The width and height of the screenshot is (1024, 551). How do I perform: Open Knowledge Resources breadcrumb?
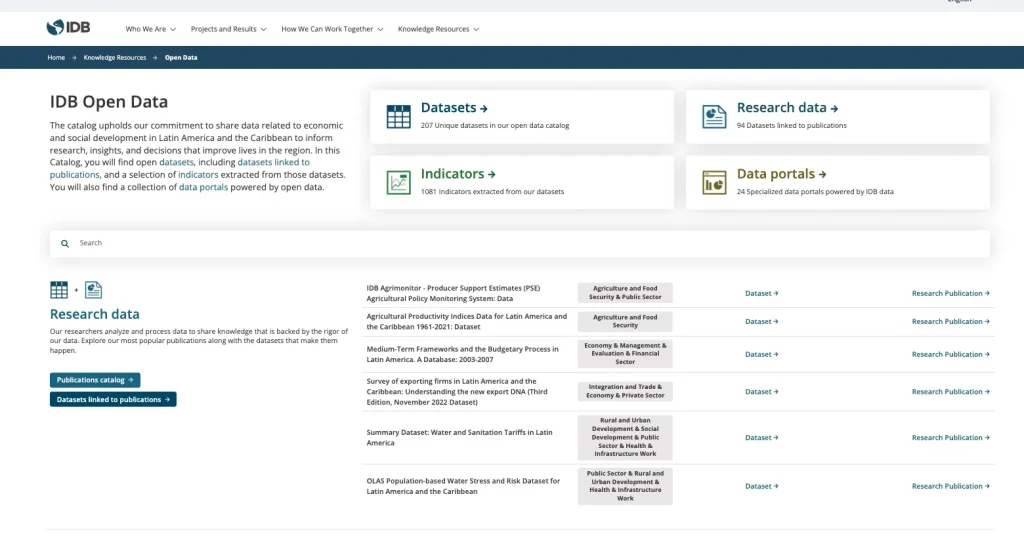pos(115,57)
